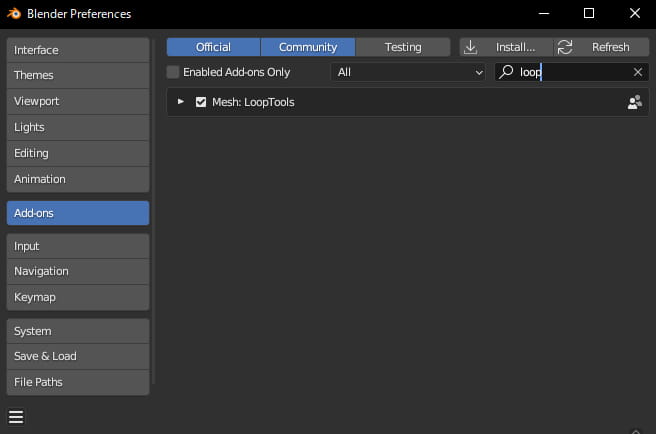Viewport: 656px width, 434px height.
Task: Enable the Testing add-ons filter
Action: coord(403,47)
